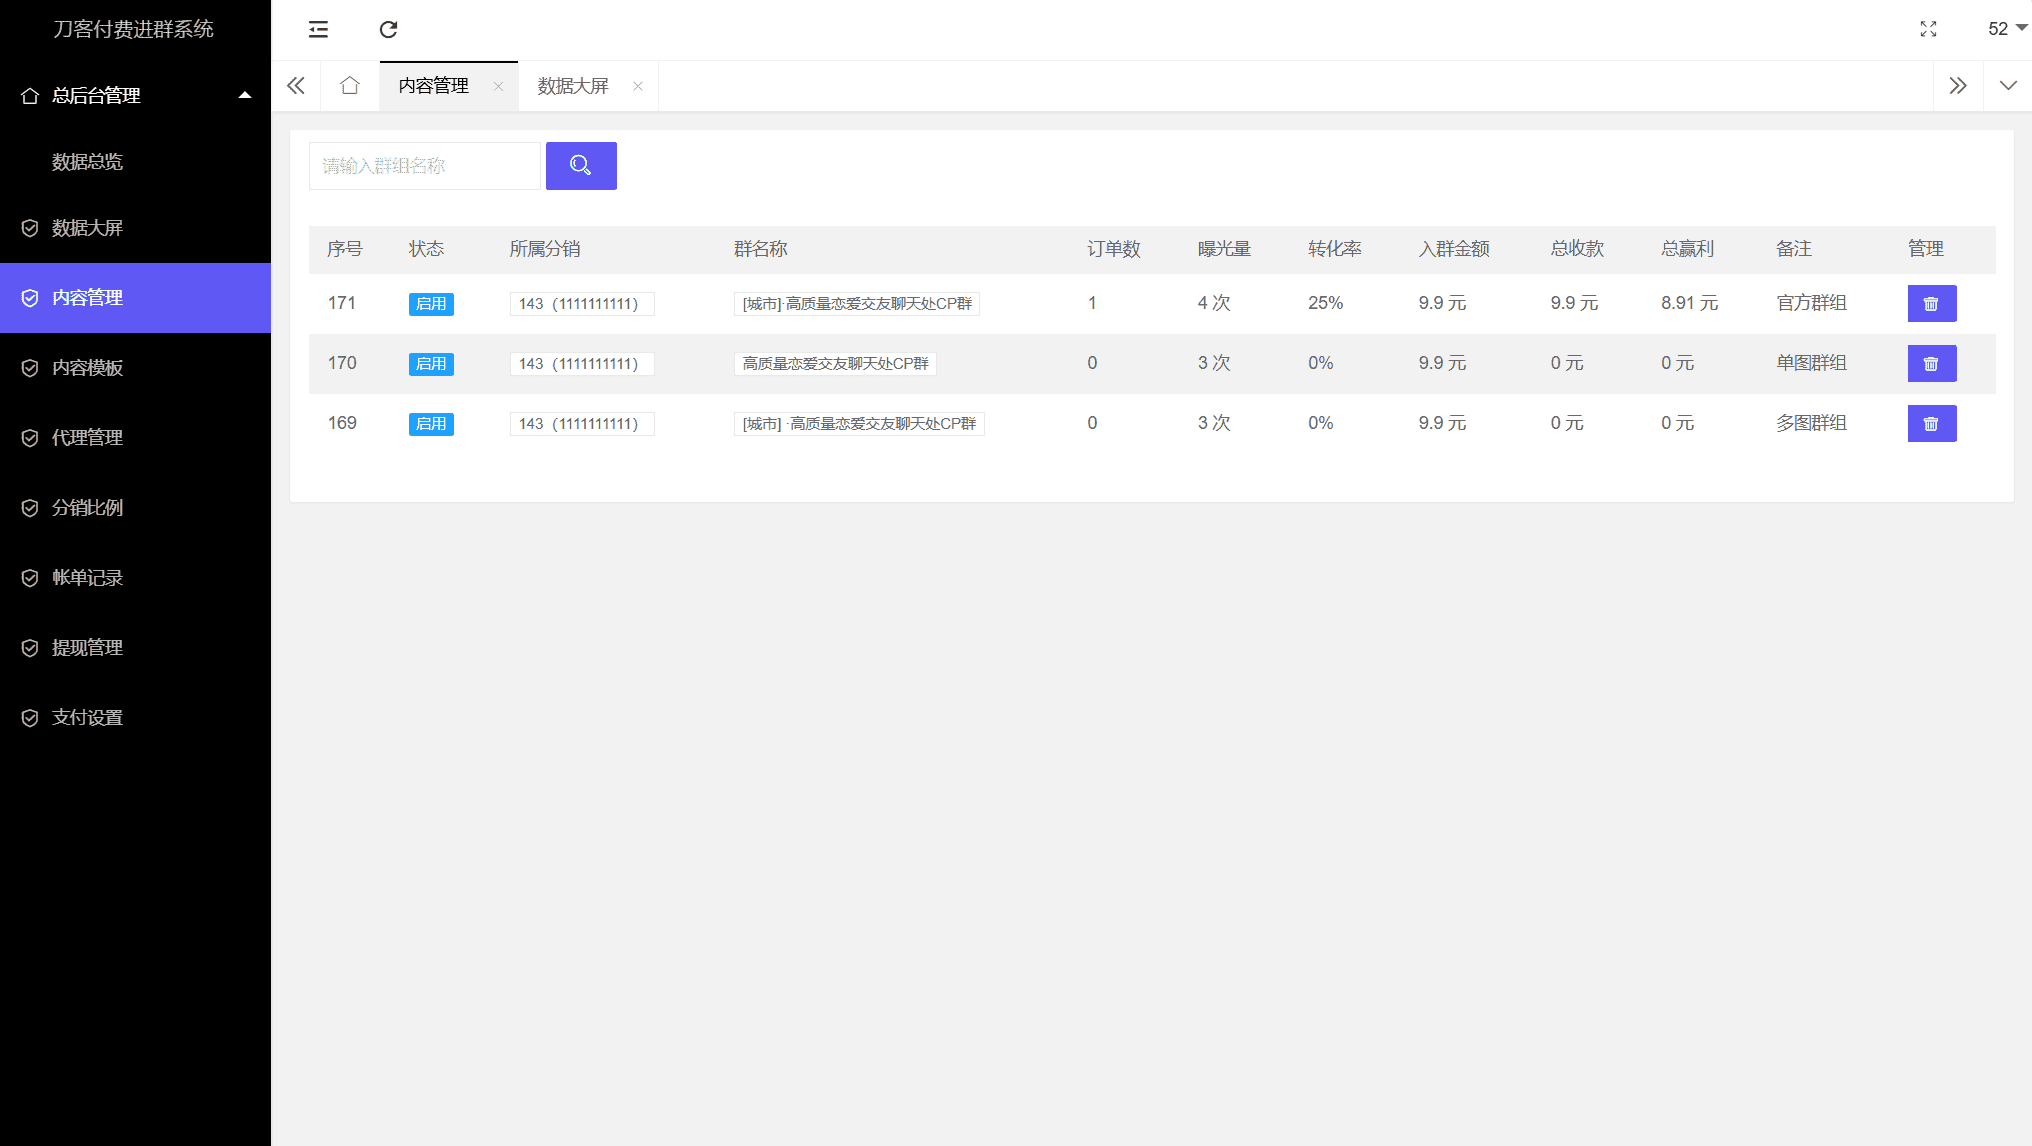Toggle 启用 status badge for row 171
Screen dimensions: 2032x1146
coord(431,303)
